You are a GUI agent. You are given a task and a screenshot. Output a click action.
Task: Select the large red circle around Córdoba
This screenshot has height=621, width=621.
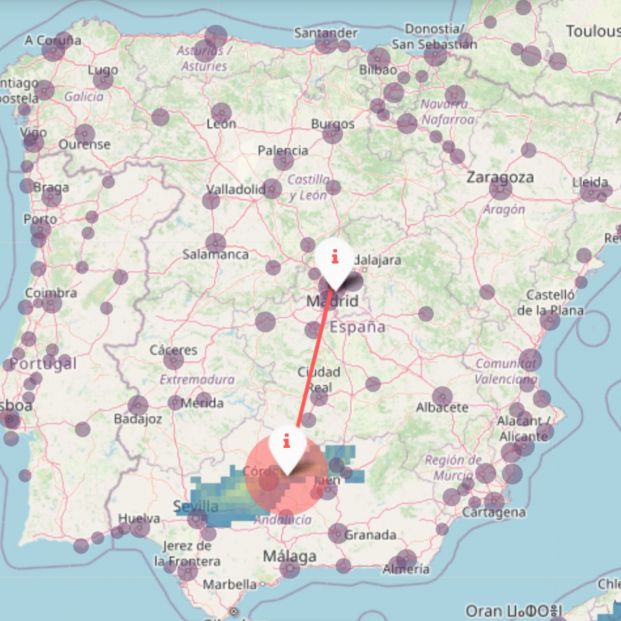[x=286, y=475]
